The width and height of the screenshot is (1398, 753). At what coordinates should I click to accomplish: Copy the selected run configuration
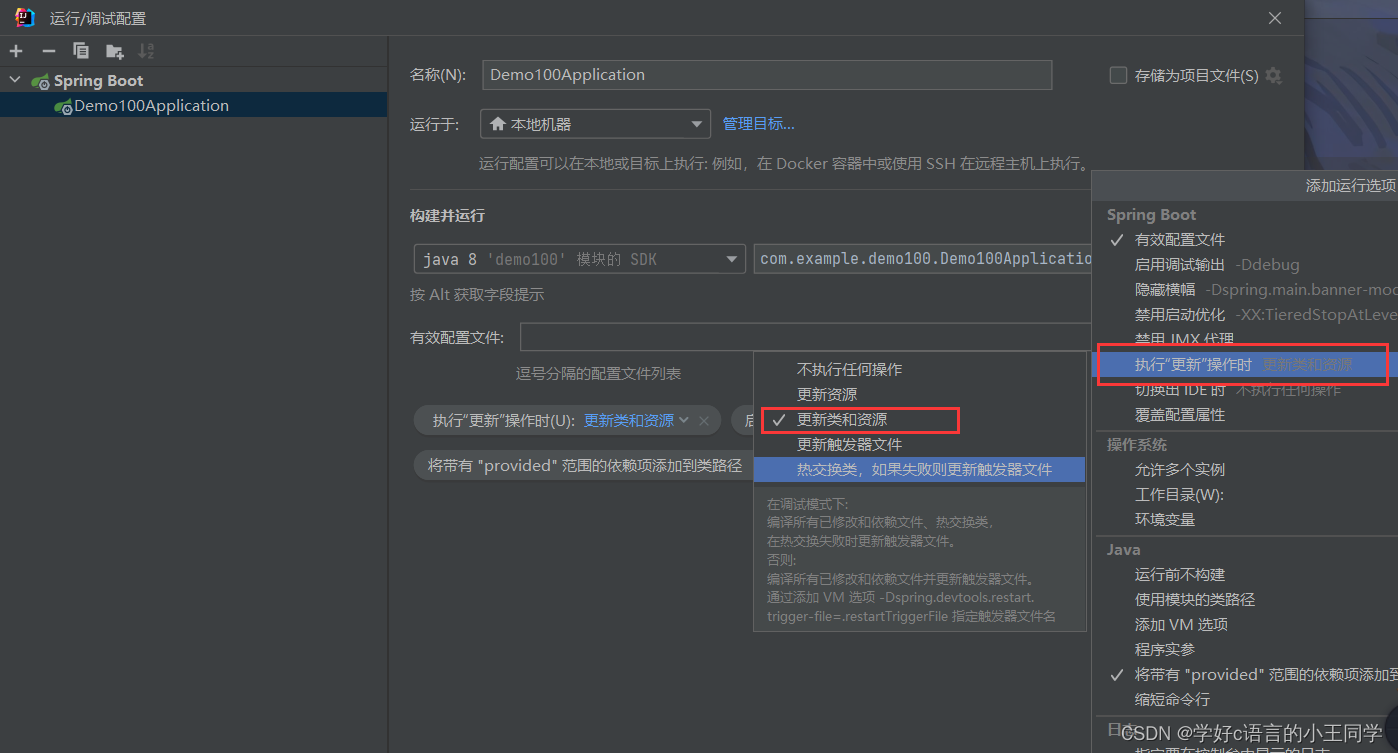click(x=81, y=51)
